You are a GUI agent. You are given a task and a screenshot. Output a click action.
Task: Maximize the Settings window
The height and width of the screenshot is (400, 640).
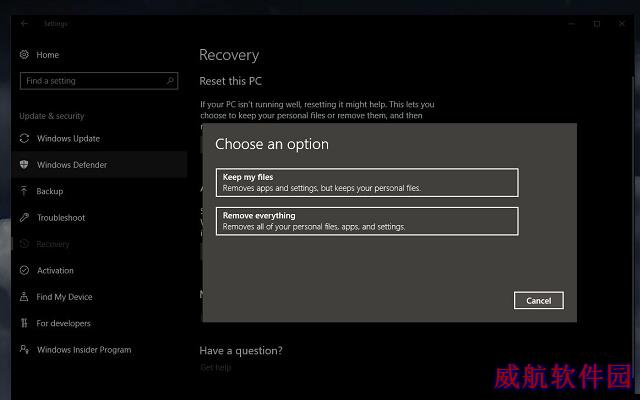597,24
